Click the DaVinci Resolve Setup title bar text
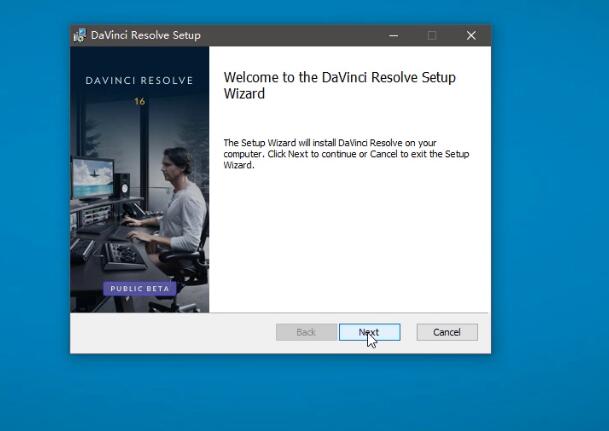This screenshot has height=431, width=609. [x=146, y=35]
